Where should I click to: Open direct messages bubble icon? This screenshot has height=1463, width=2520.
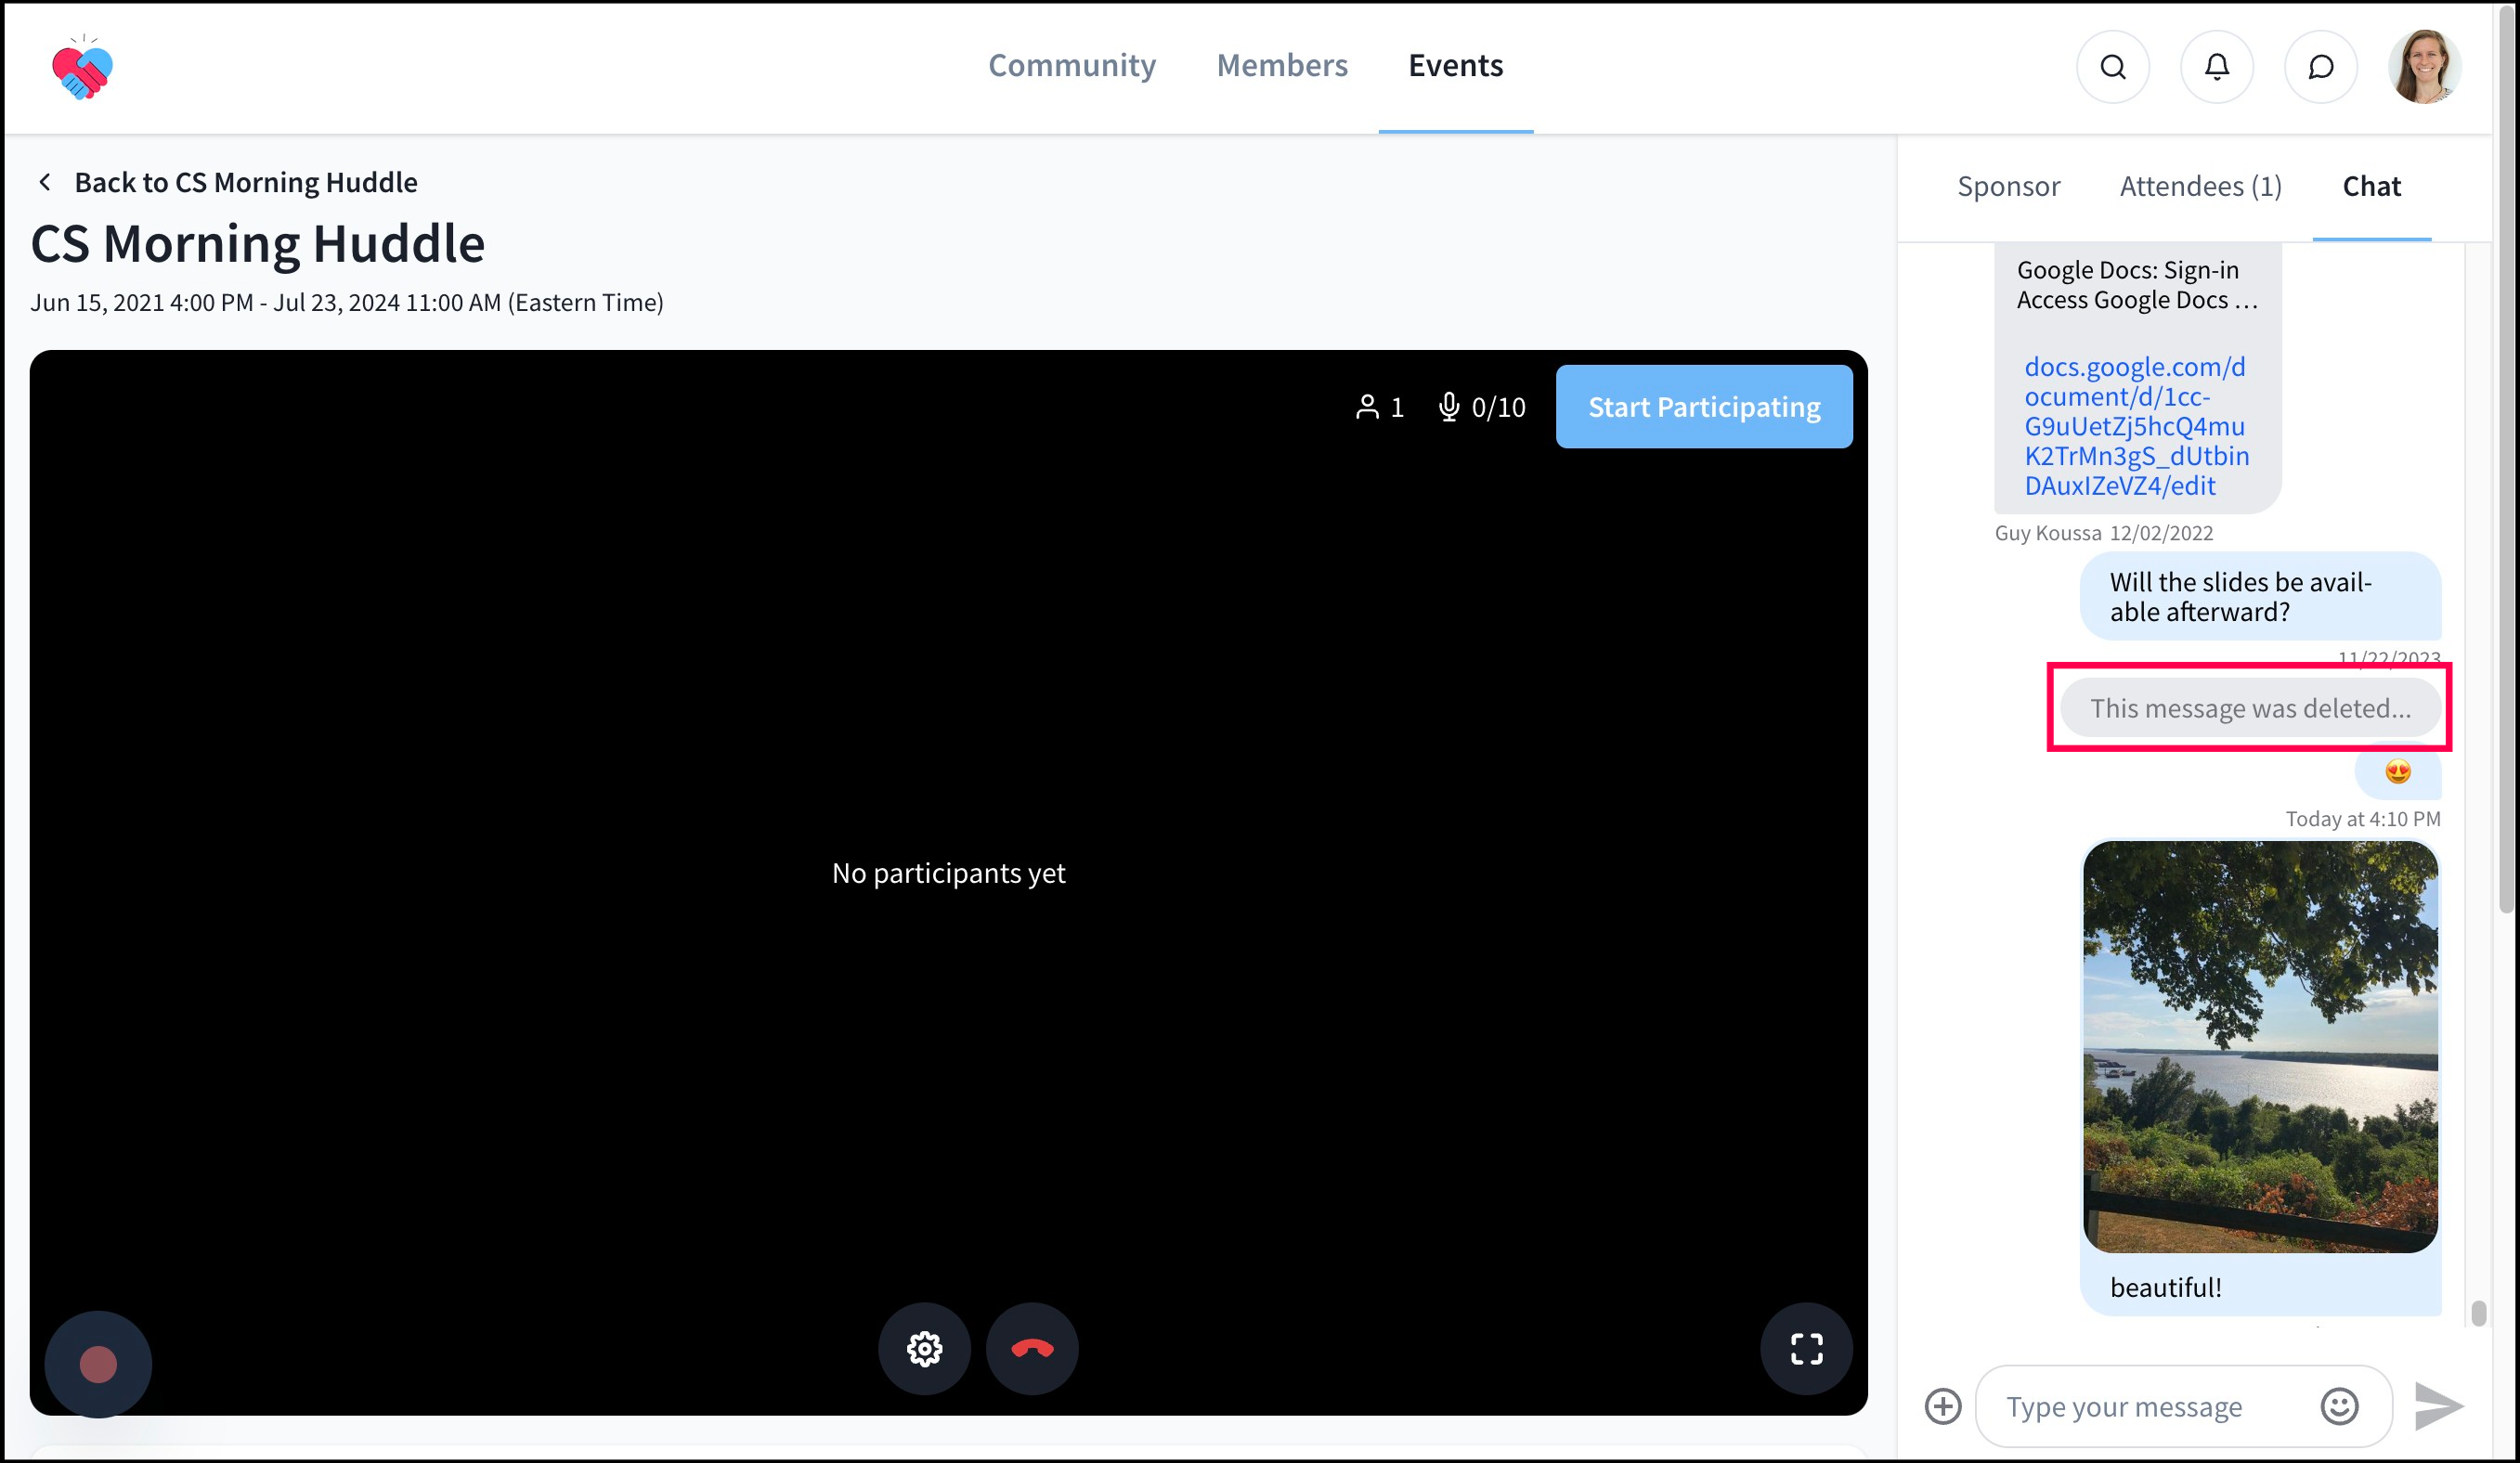click(2320, 67)
